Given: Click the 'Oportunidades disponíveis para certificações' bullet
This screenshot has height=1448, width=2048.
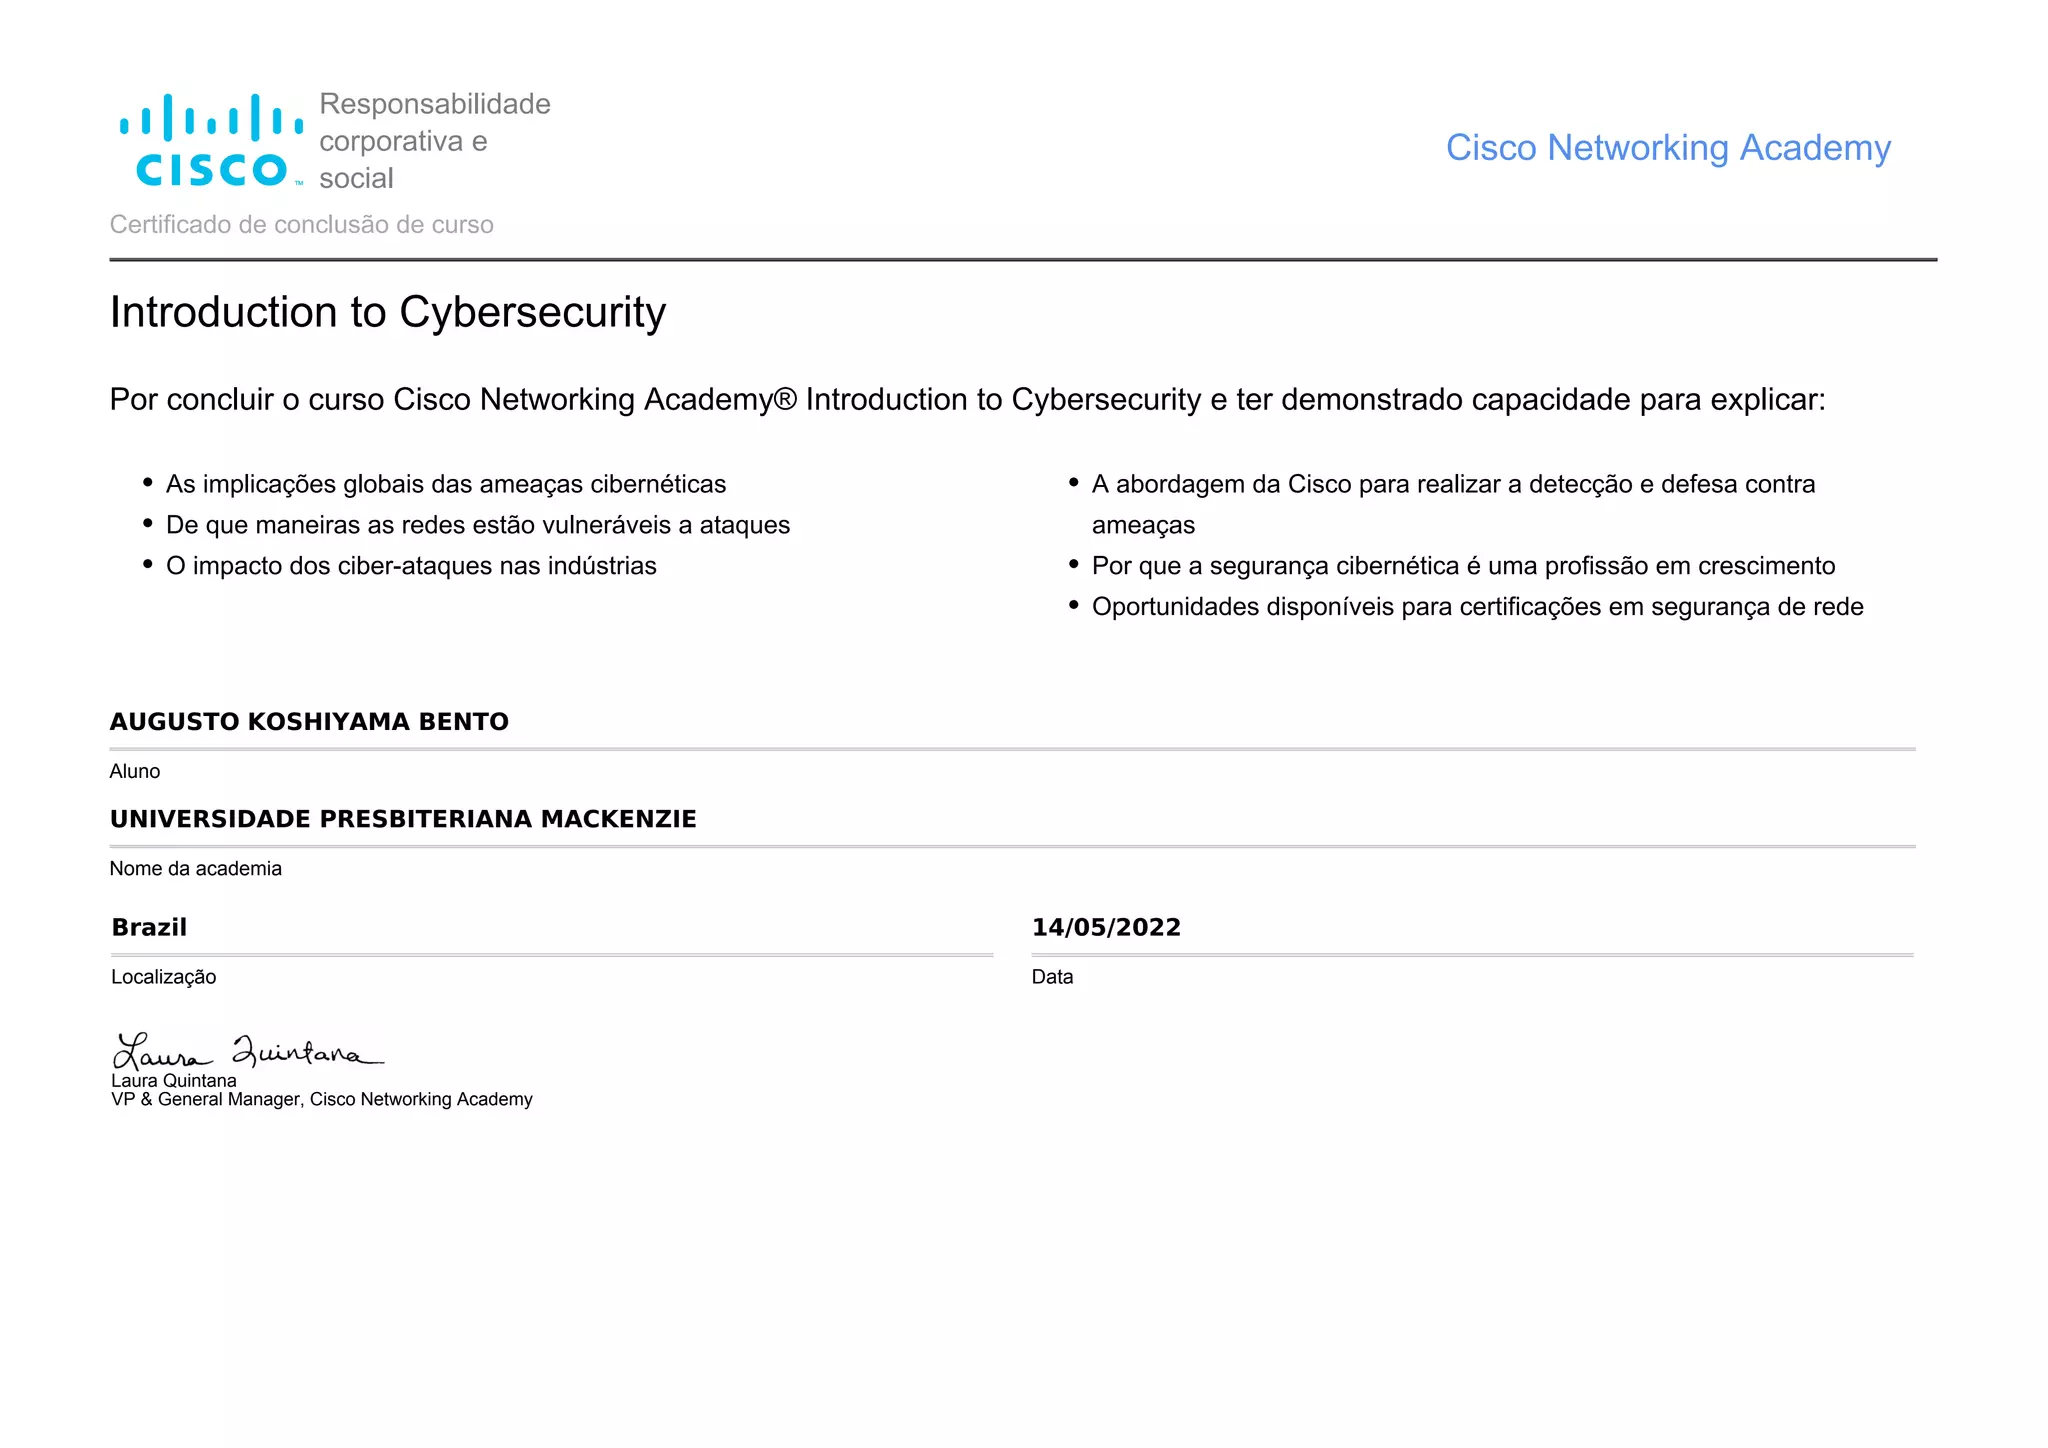Looking at the screenshot, I should click(1476, 607).
